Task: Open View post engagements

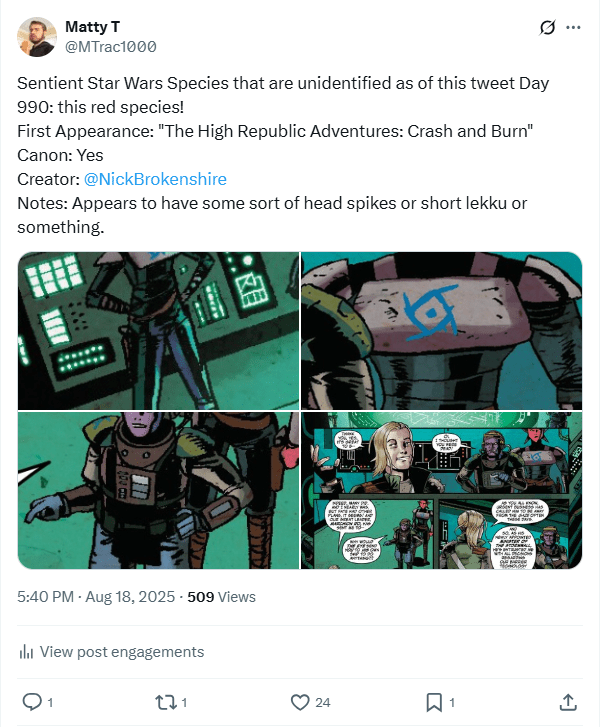Action: [x=122, y=652]
